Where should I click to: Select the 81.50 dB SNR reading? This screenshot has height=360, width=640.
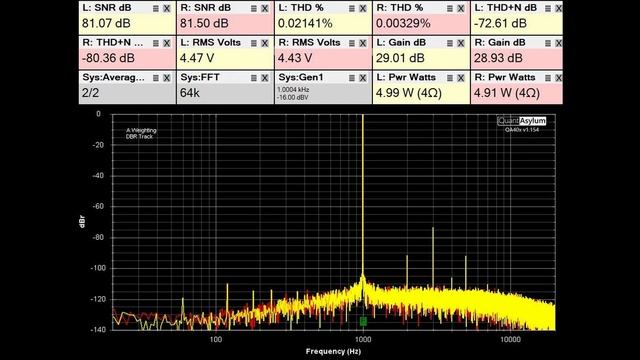204,23
